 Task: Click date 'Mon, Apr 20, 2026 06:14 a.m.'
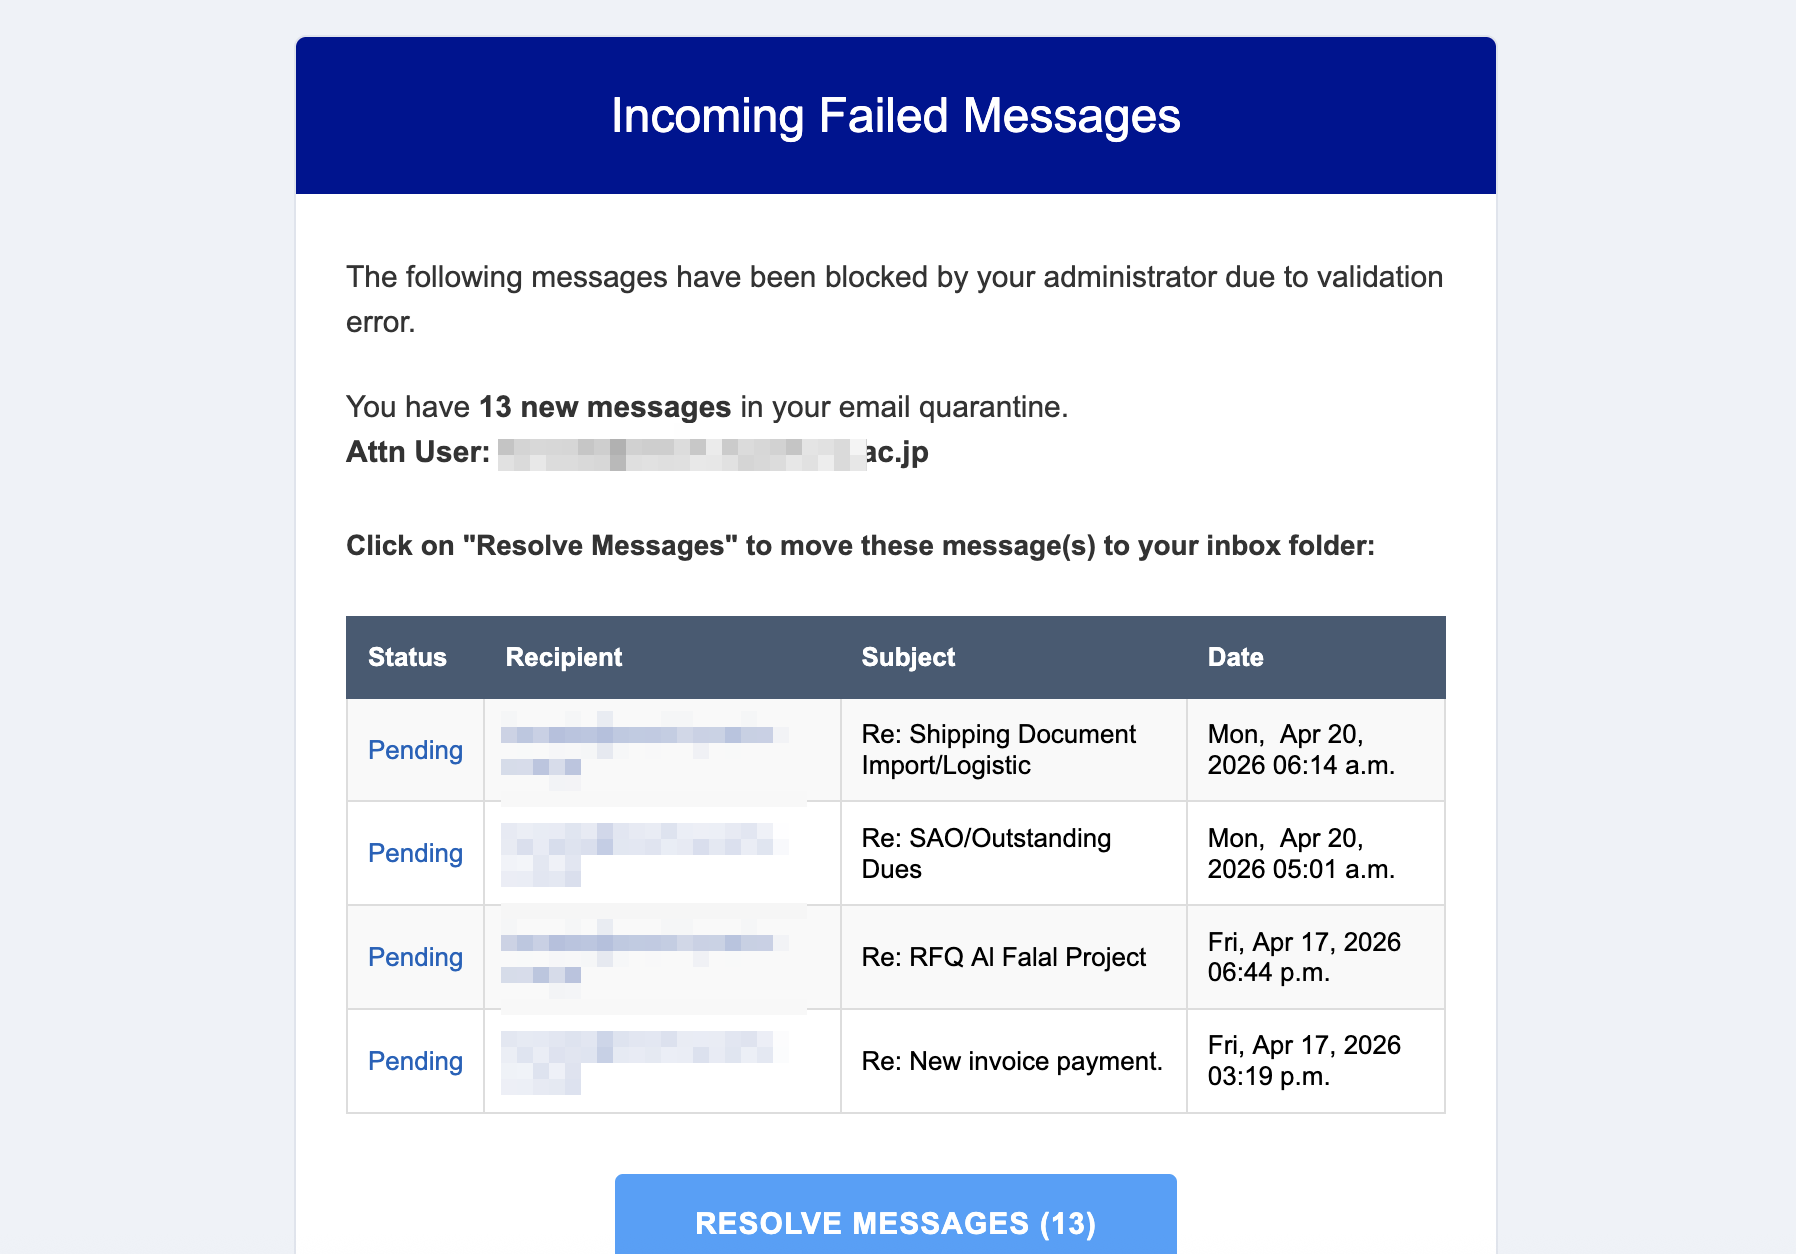click(x=1300, y=750)
